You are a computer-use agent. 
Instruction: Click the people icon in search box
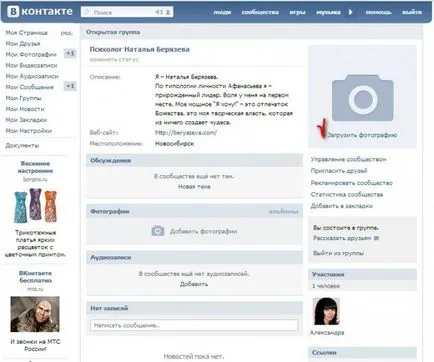(x=168, y=12)
